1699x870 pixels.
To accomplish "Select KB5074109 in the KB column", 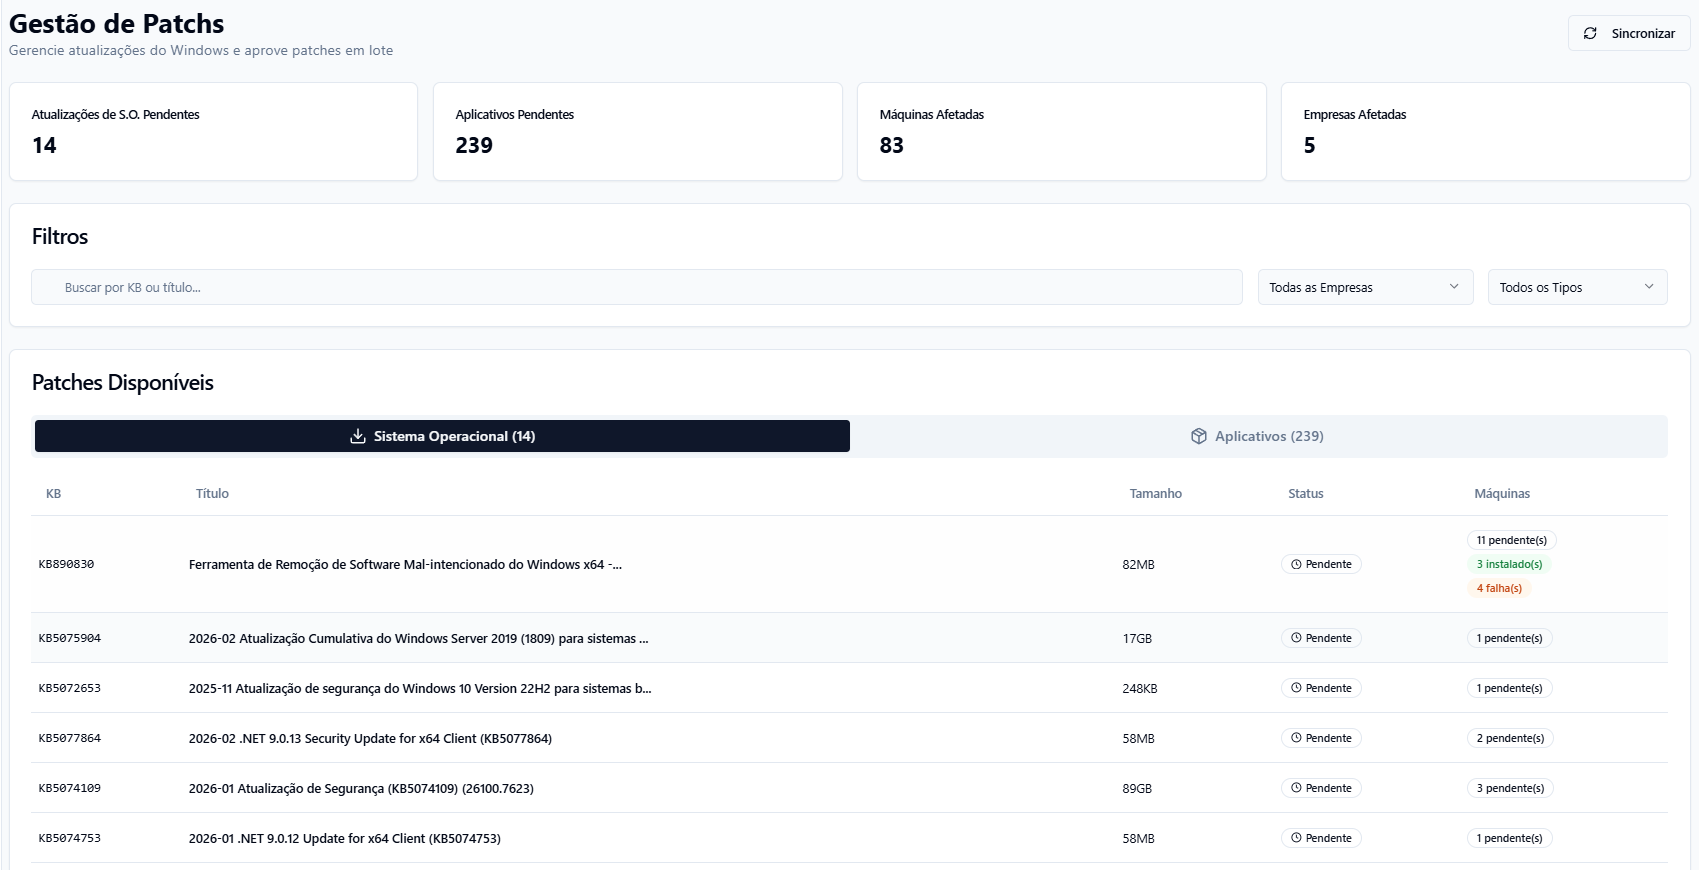I will pyautogui.click(x=70, y=789).
